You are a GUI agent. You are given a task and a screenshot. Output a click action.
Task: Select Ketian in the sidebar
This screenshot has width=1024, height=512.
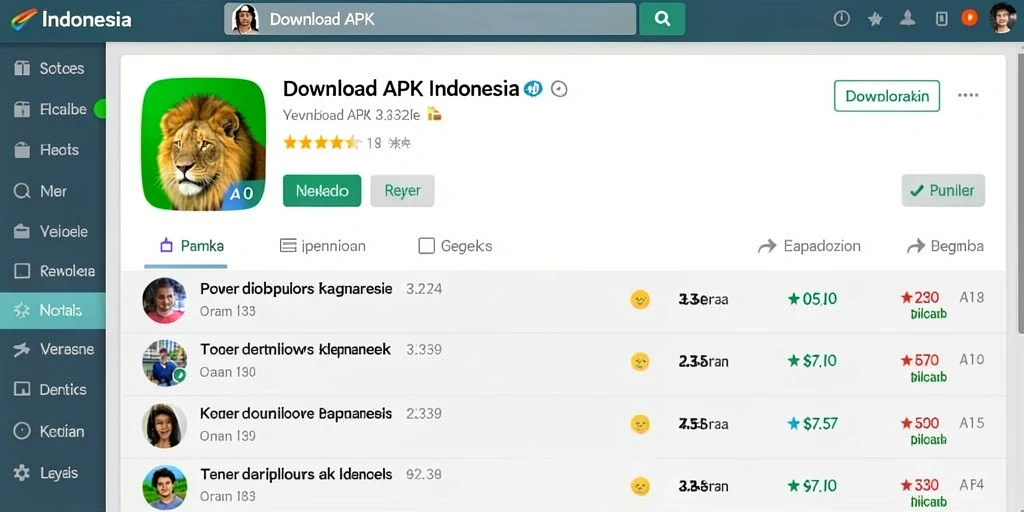[52, 431]
